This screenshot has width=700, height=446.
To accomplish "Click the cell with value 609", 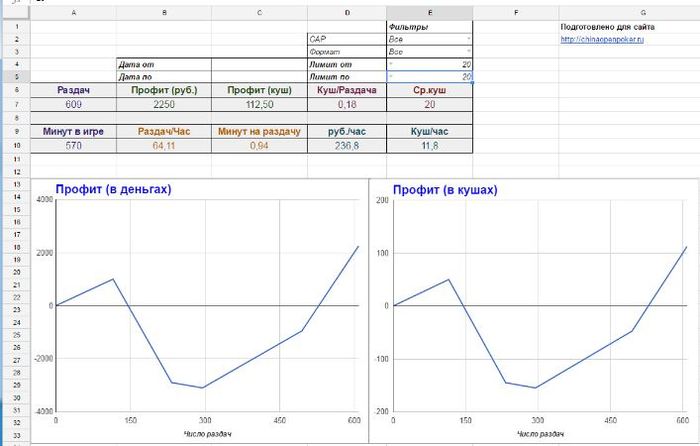I will pyautogui.click(x=73, y=104).
